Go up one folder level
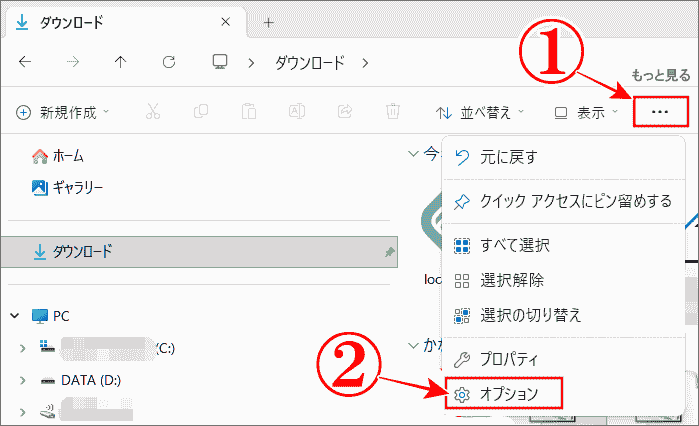Viewport: 699px width, 426px height. [x=120, y=62]
